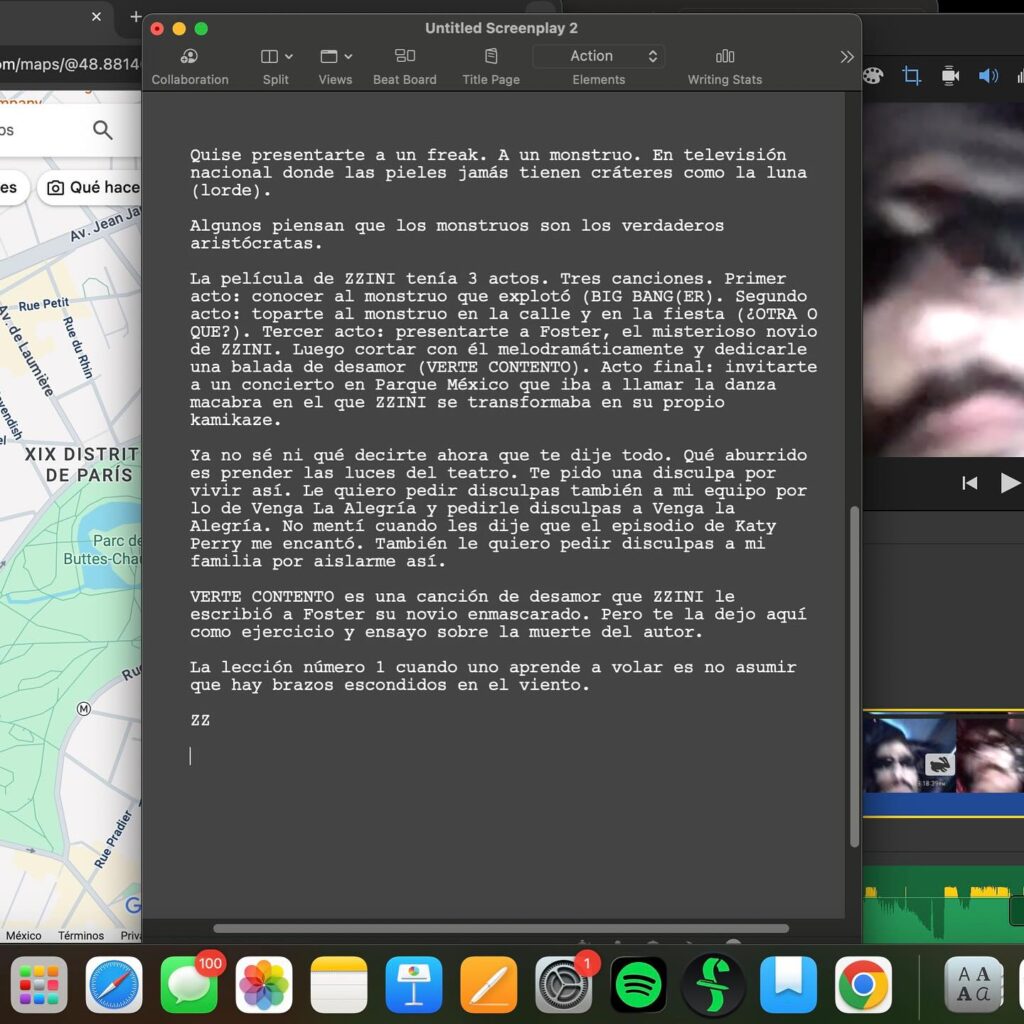Open the color correction palette icon

[x=872, y=76]
